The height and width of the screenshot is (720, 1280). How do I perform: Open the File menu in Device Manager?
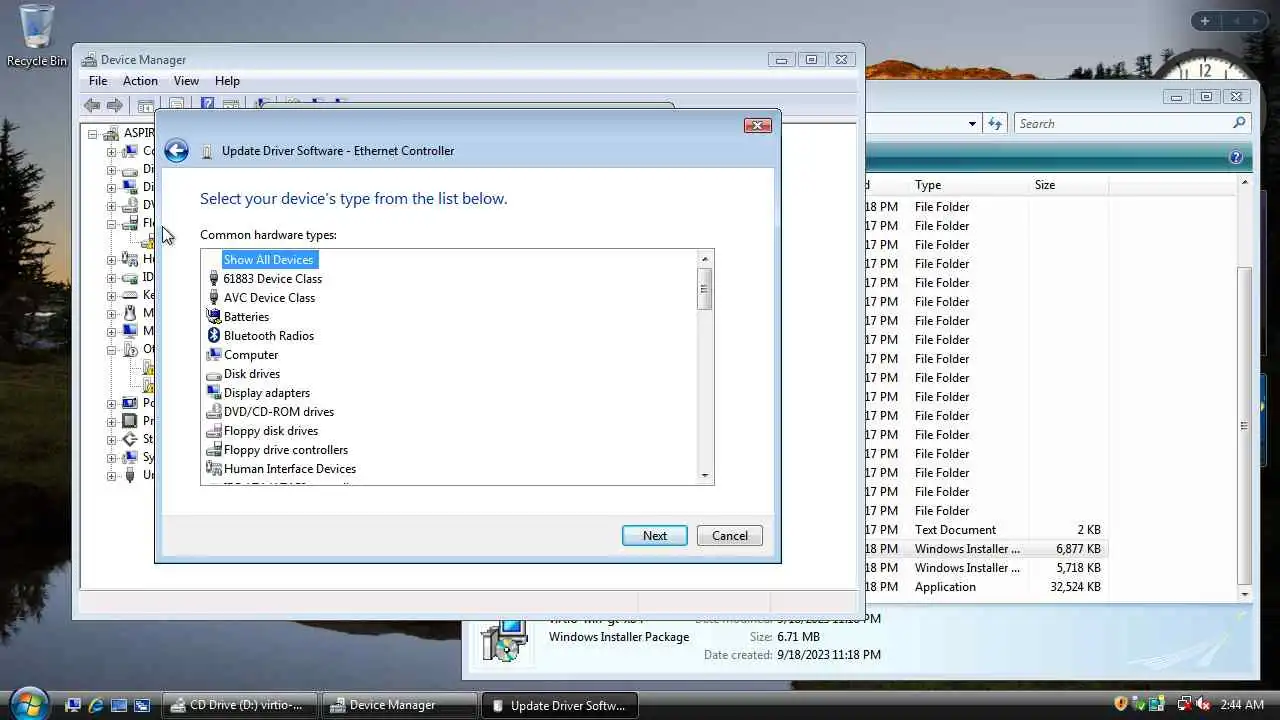98,81
